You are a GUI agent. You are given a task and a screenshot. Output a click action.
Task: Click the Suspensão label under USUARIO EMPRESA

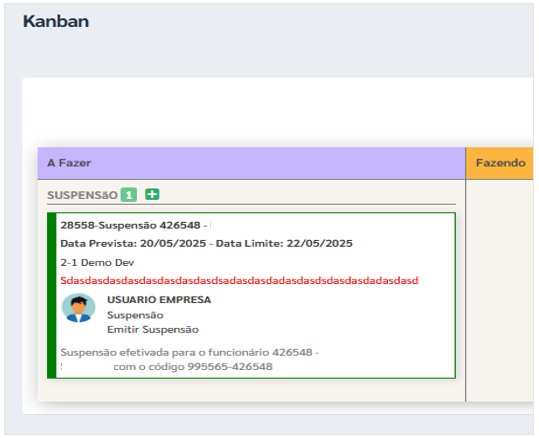click(135, 315)
